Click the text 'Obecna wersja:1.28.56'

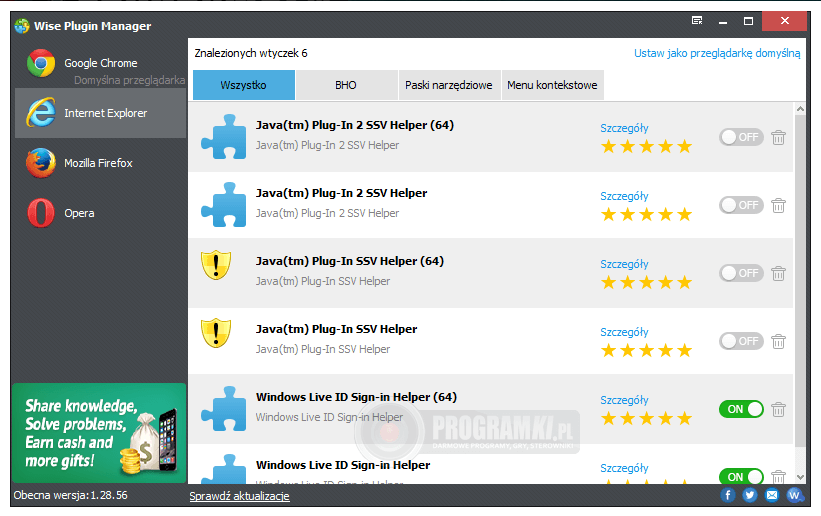click(x=71, y=496)
